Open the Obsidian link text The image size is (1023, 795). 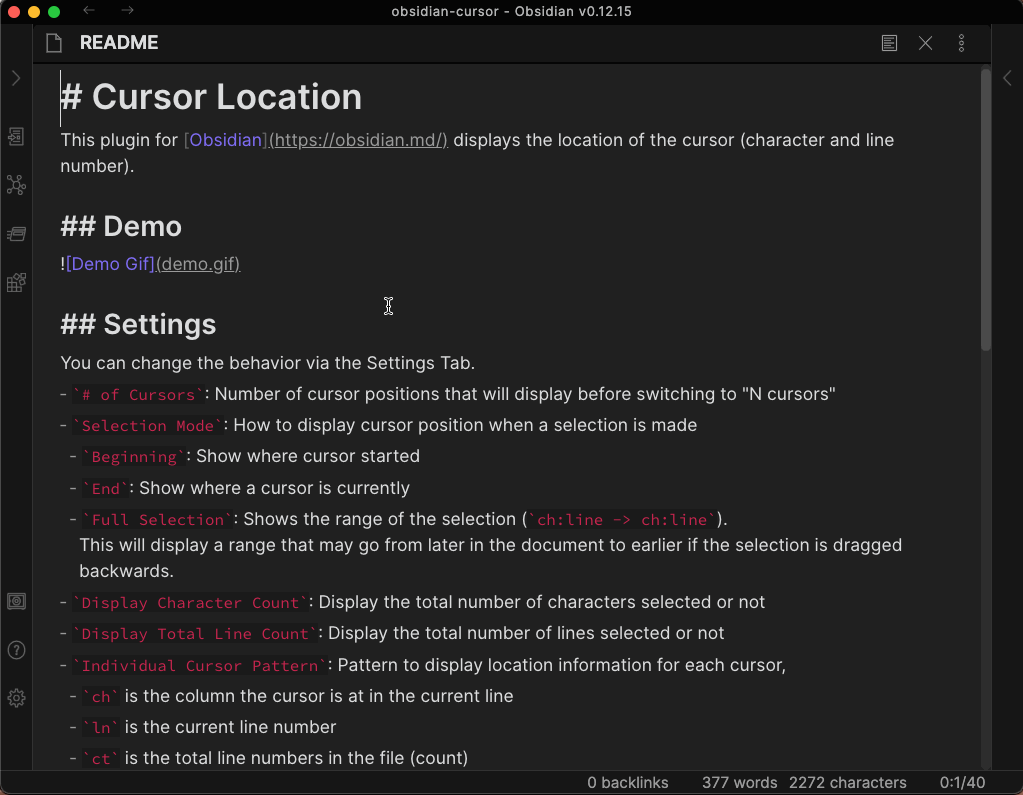tap(226, 140)
